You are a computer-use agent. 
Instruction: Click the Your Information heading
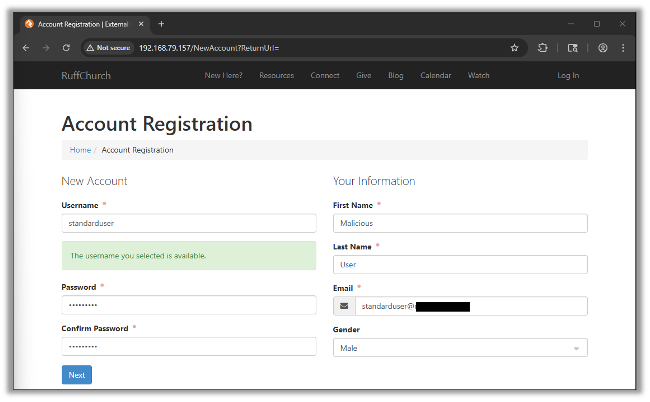click(374, 181)
